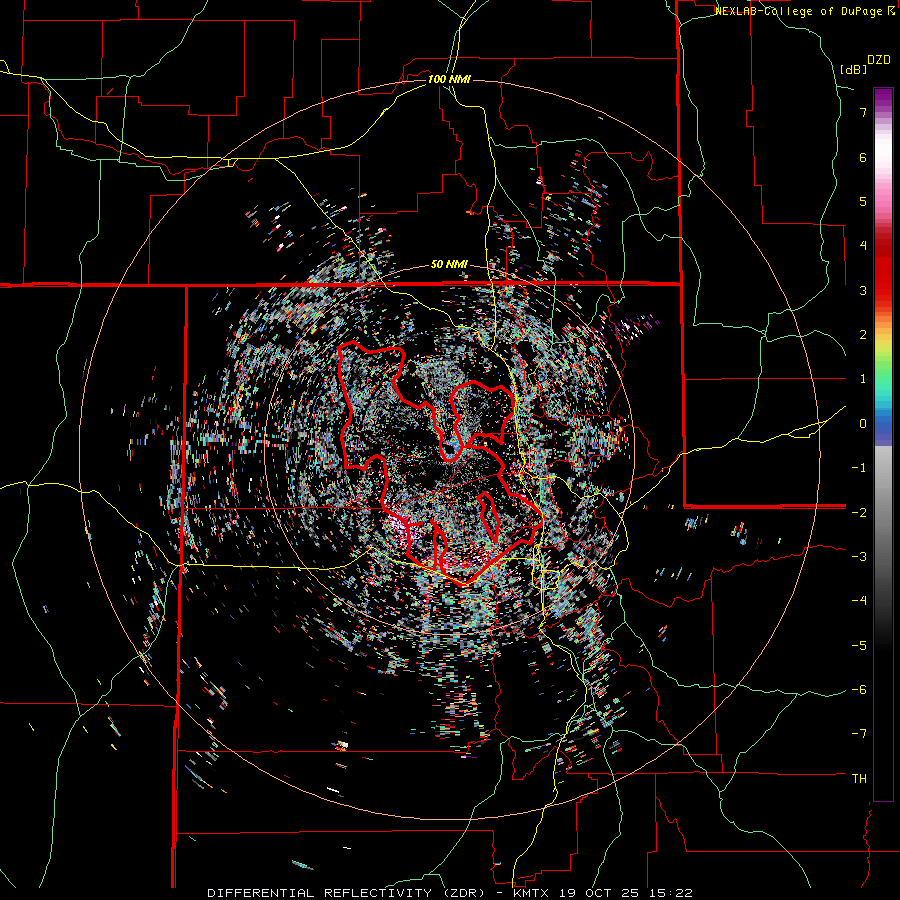The height and width of the screenshot is (900, 900).
Task: Click the -5 value on color scale
Action: [x=859, y=646]
